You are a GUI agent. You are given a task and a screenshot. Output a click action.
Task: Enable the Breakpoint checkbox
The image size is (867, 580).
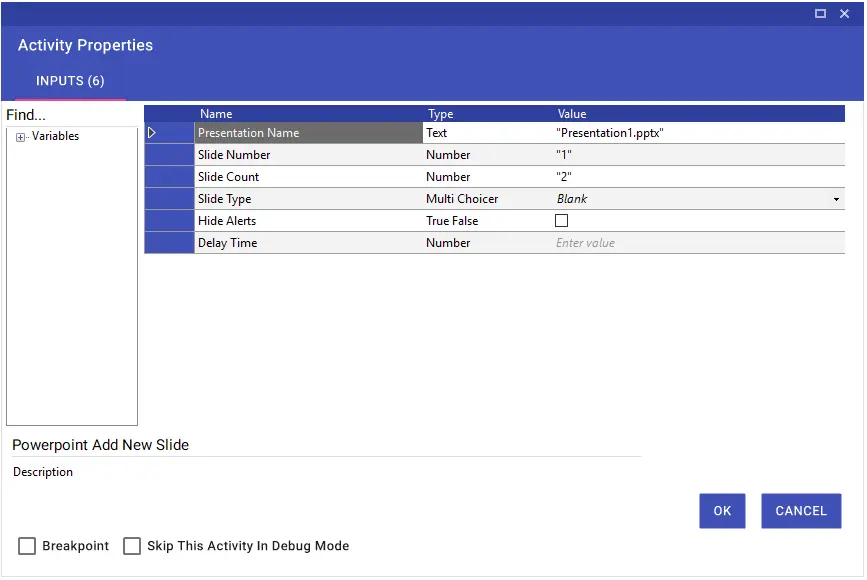coord(27,546)
